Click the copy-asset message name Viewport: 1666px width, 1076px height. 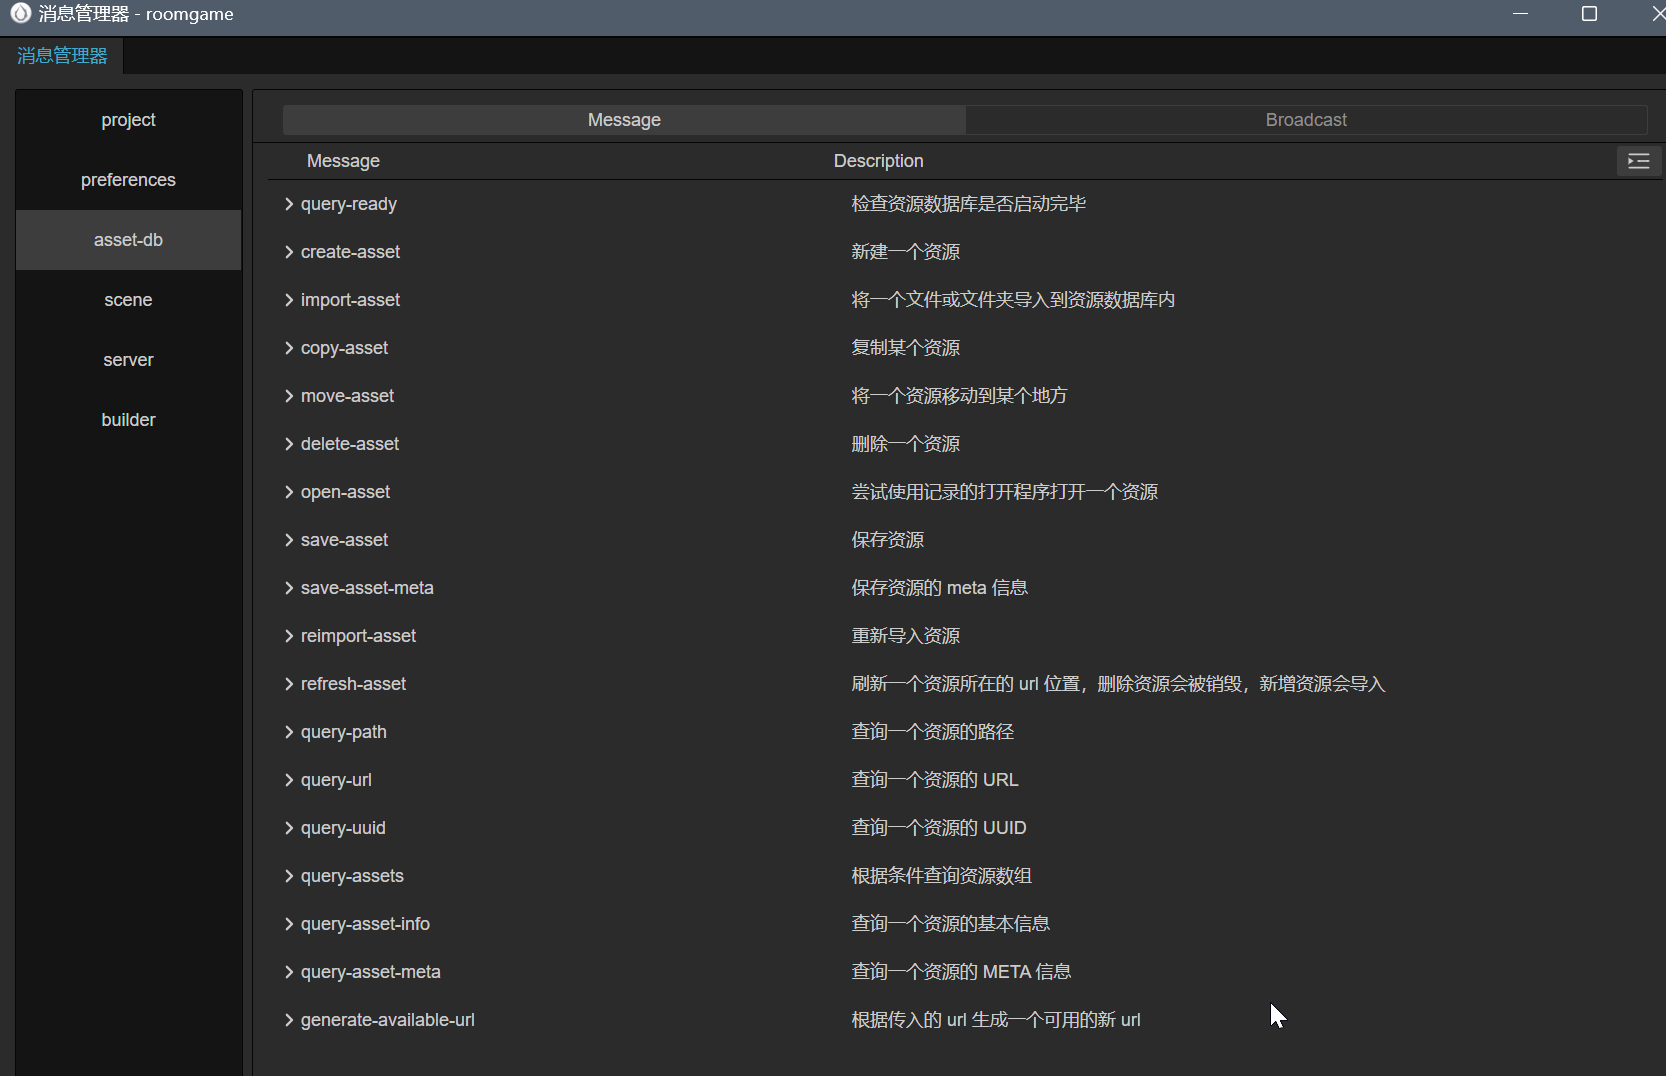[x=344, y=348]
